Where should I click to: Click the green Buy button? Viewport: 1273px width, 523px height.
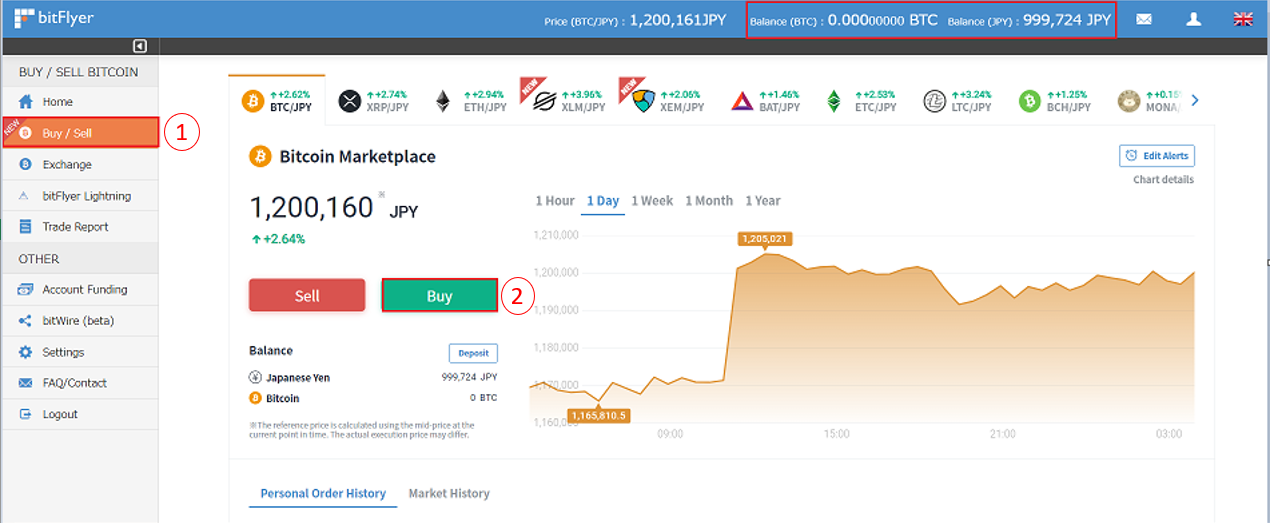click(439, 296)
